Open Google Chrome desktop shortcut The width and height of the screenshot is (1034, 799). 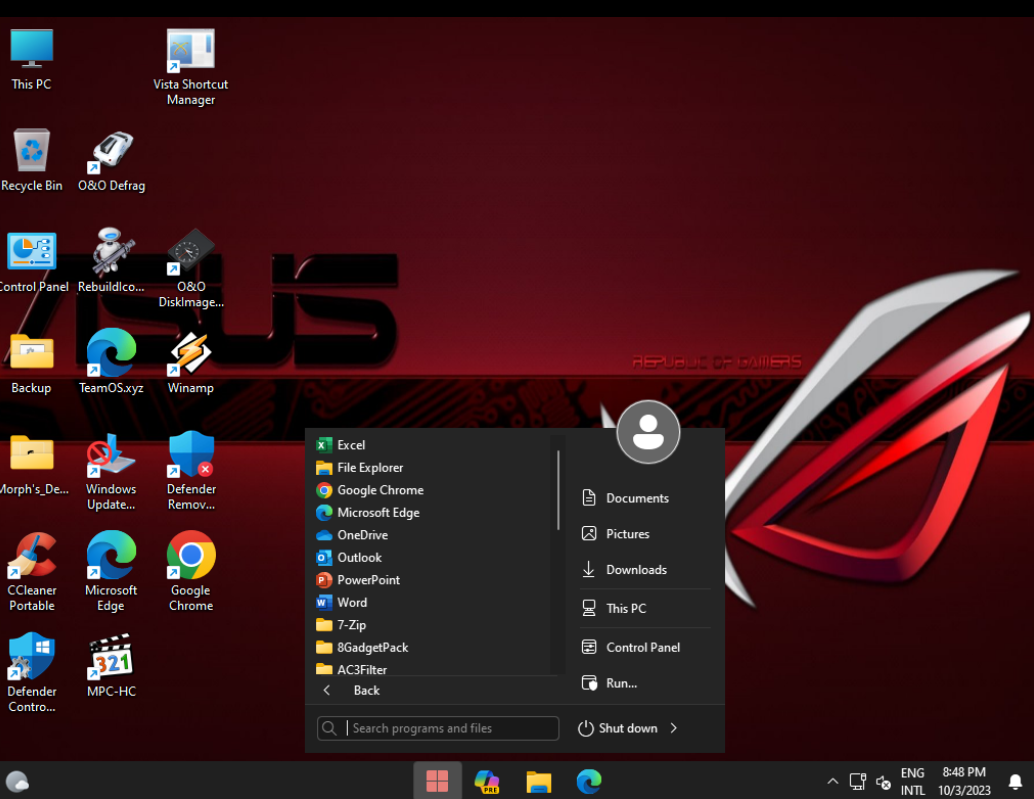coord(191,572)
